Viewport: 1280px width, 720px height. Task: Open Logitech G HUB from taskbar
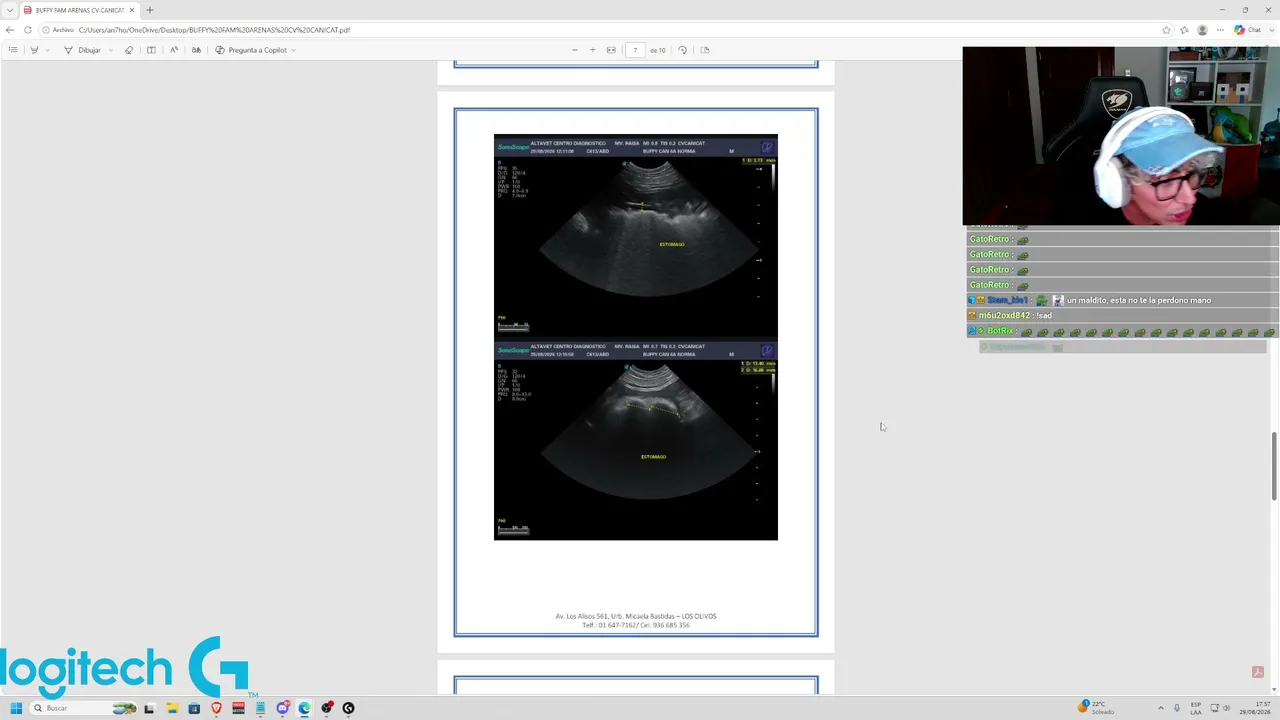(x=348, y=708)
